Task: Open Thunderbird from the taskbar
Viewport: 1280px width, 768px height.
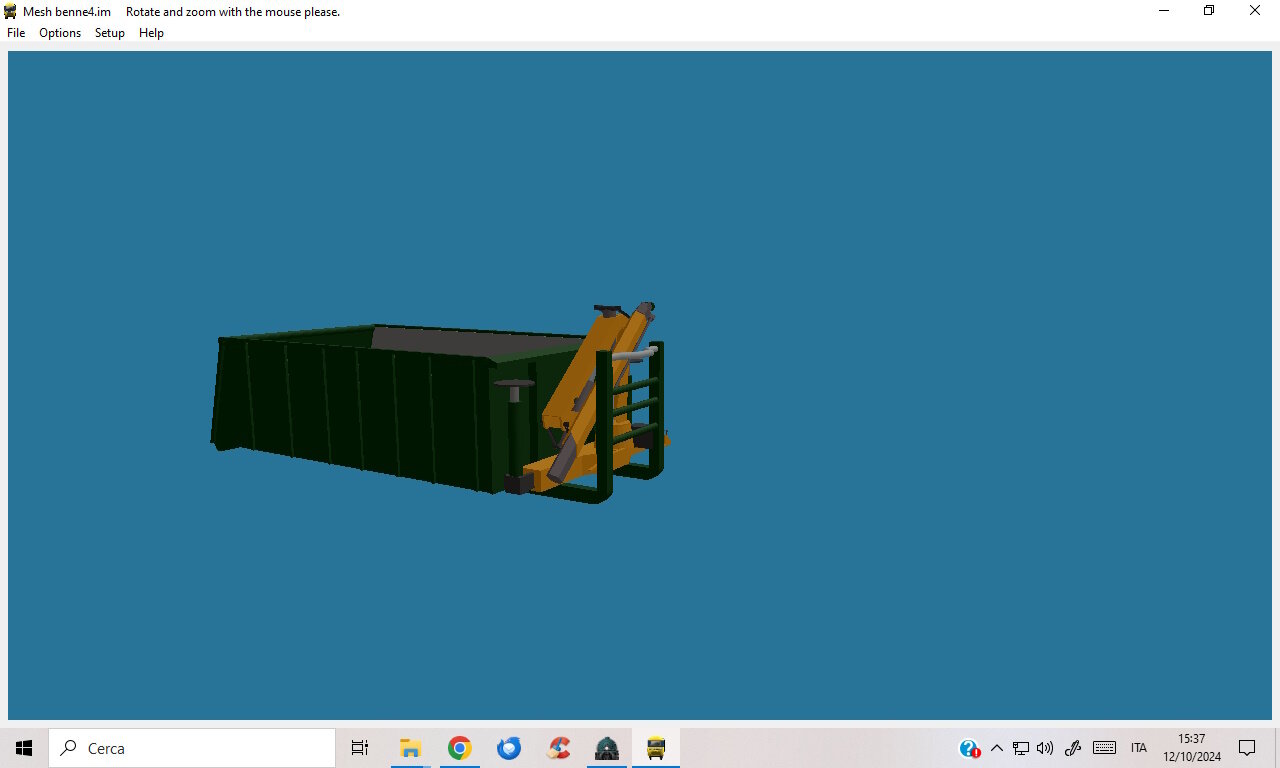Action: click(509, 748)
